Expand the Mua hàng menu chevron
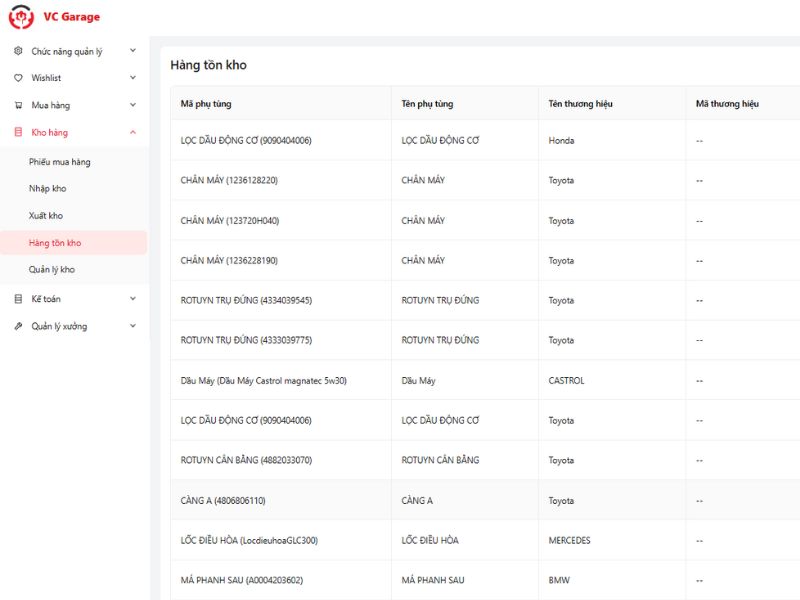Viewport: 800px width, 600px height. tap(133, 105)
